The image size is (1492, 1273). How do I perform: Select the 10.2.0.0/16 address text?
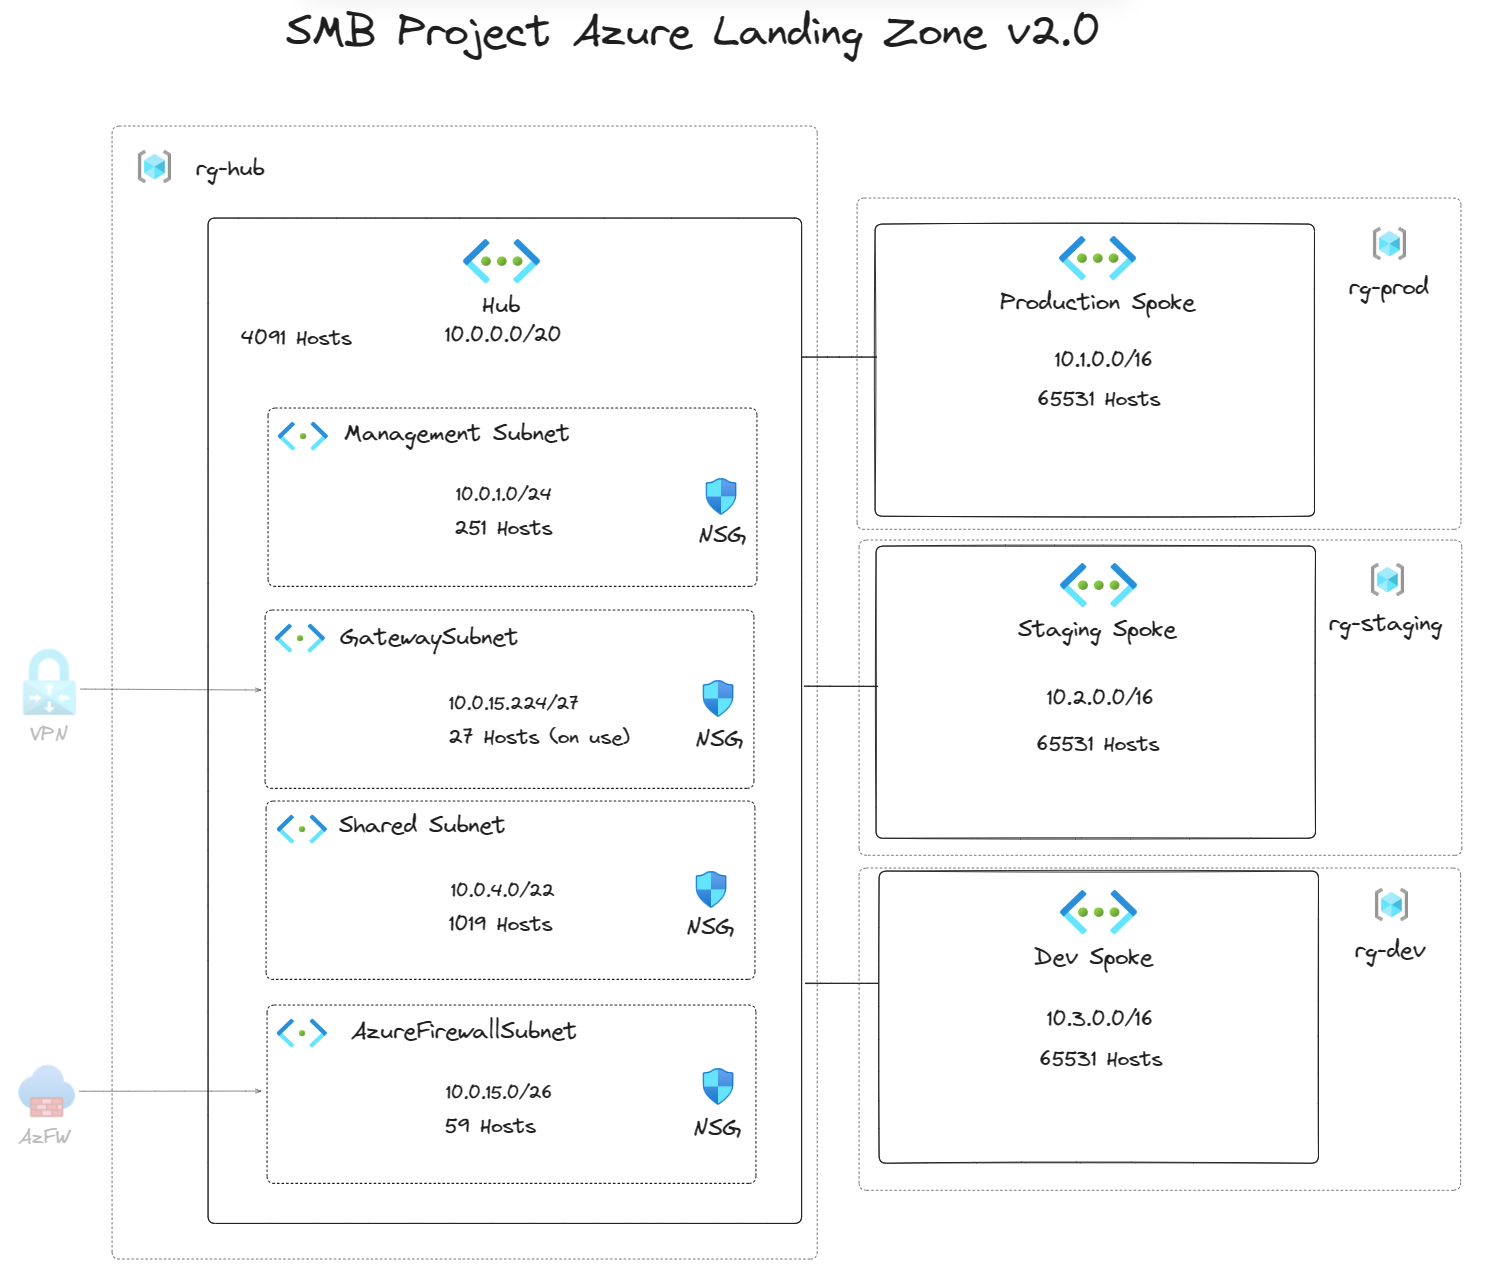click(1100, 697)
